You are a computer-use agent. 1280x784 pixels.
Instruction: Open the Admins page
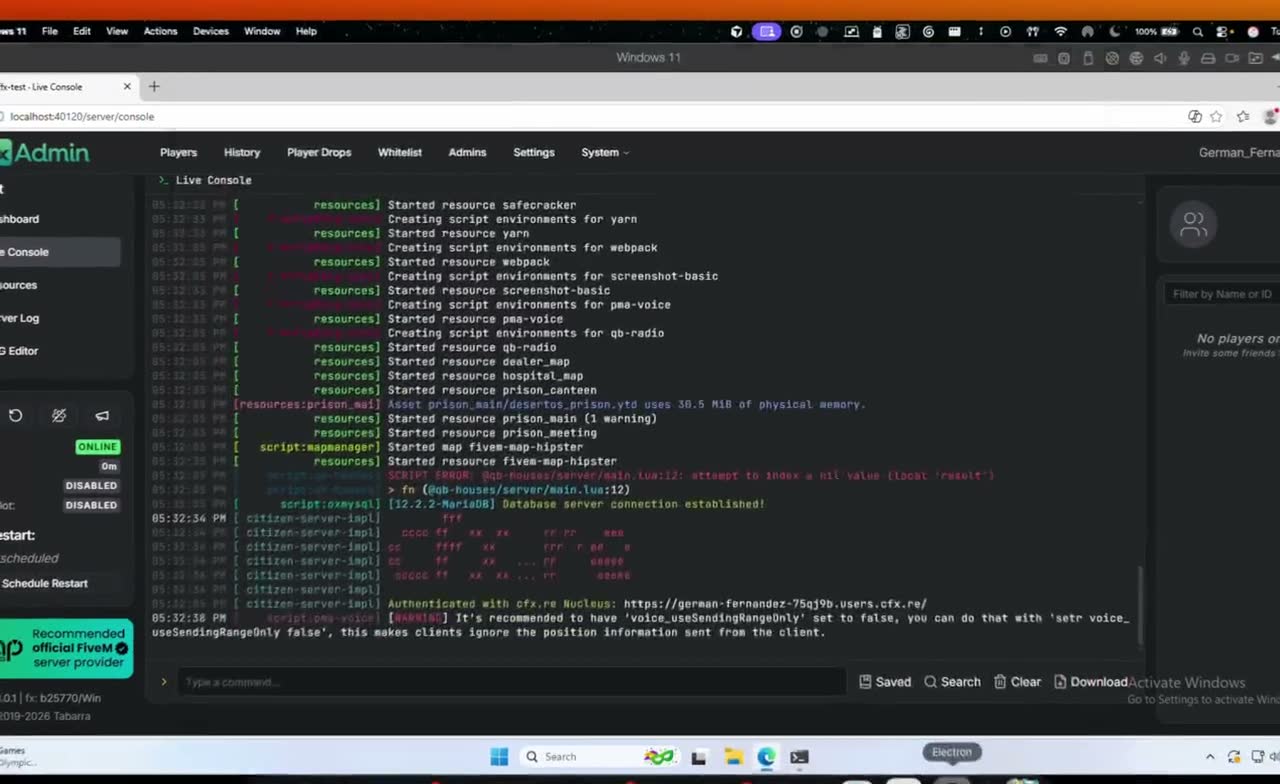[467, 153]
